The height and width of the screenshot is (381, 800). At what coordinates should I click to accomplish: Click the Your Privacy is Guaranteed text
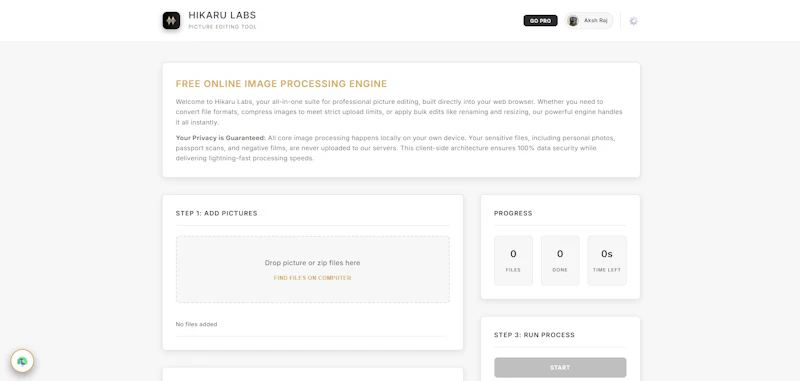(x=220, y=138)
